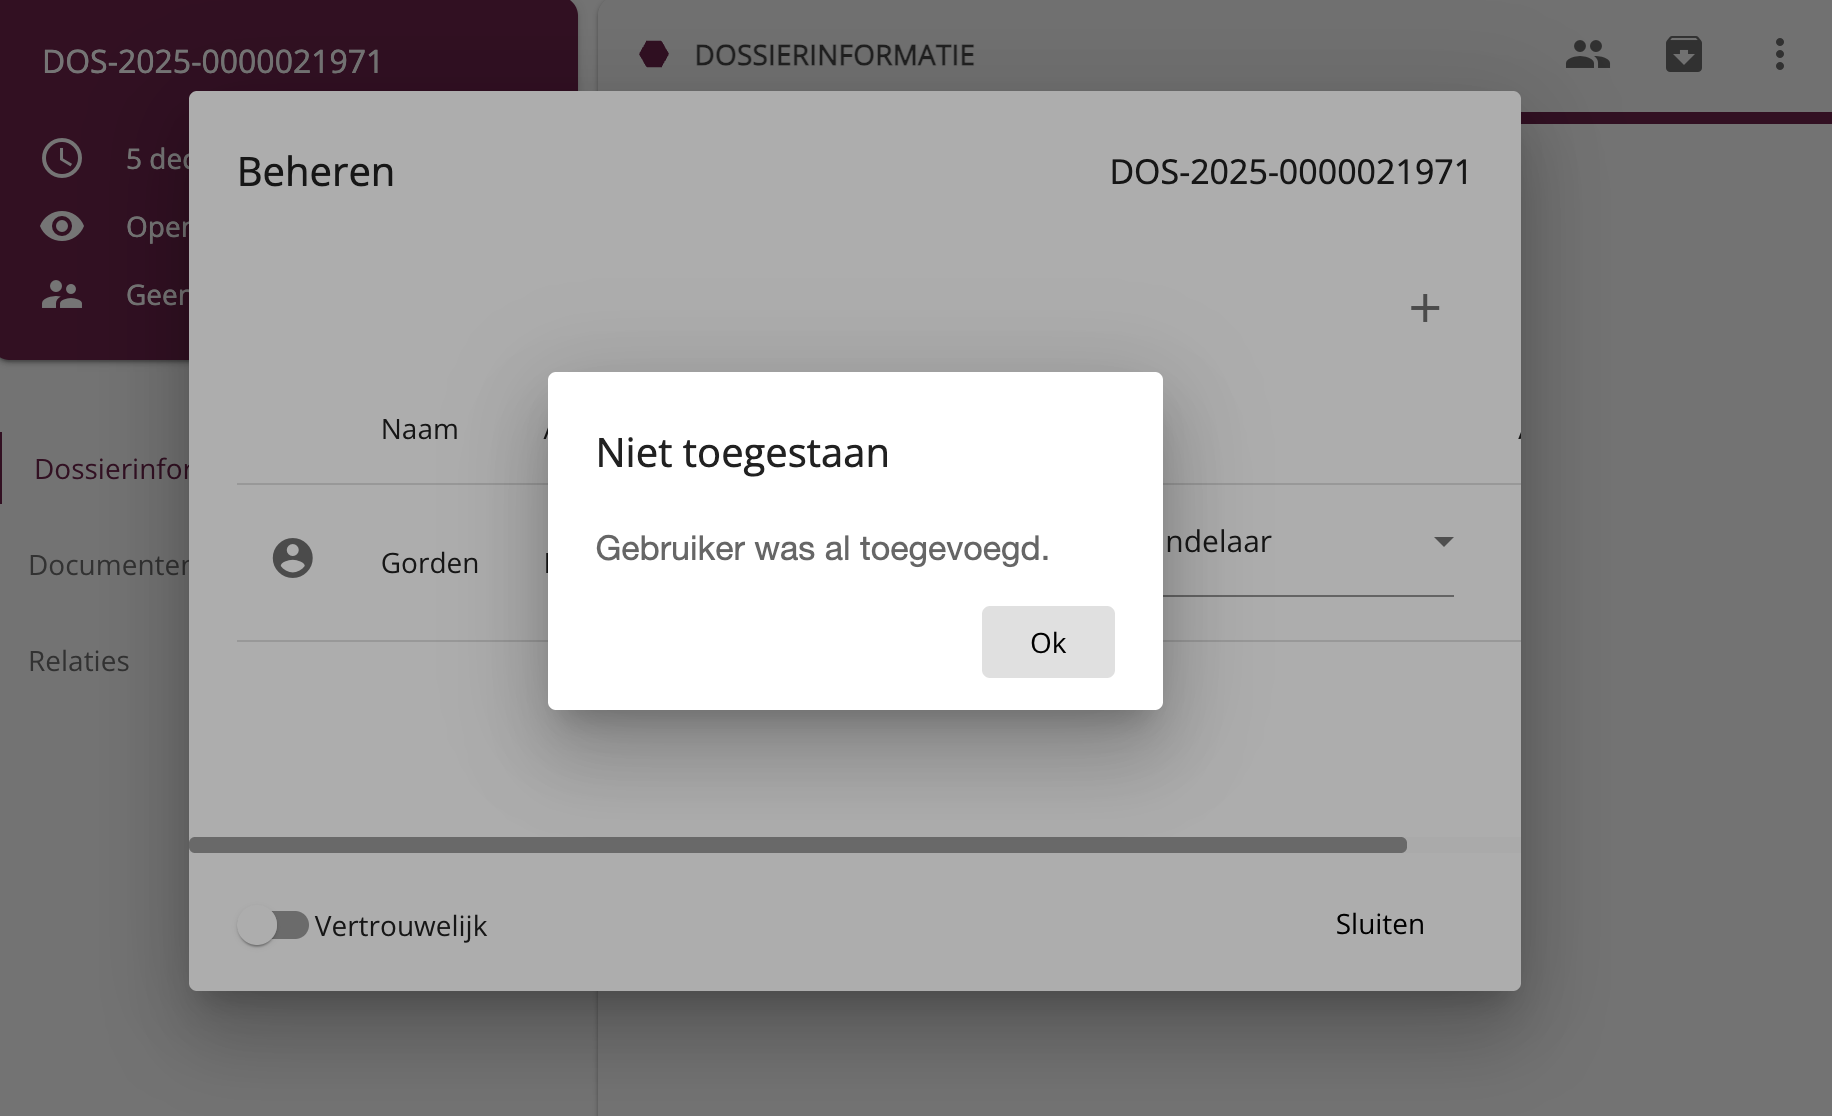This screenshot has height=1116, width=1832.
Task: Open the three-dot more options menu
Action: tap(1779, 55)
